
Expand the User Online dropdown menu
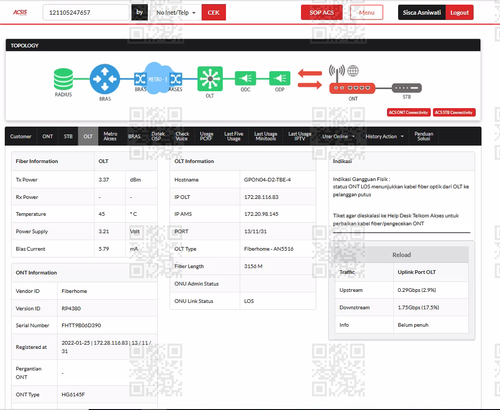[x=338, y=136]
